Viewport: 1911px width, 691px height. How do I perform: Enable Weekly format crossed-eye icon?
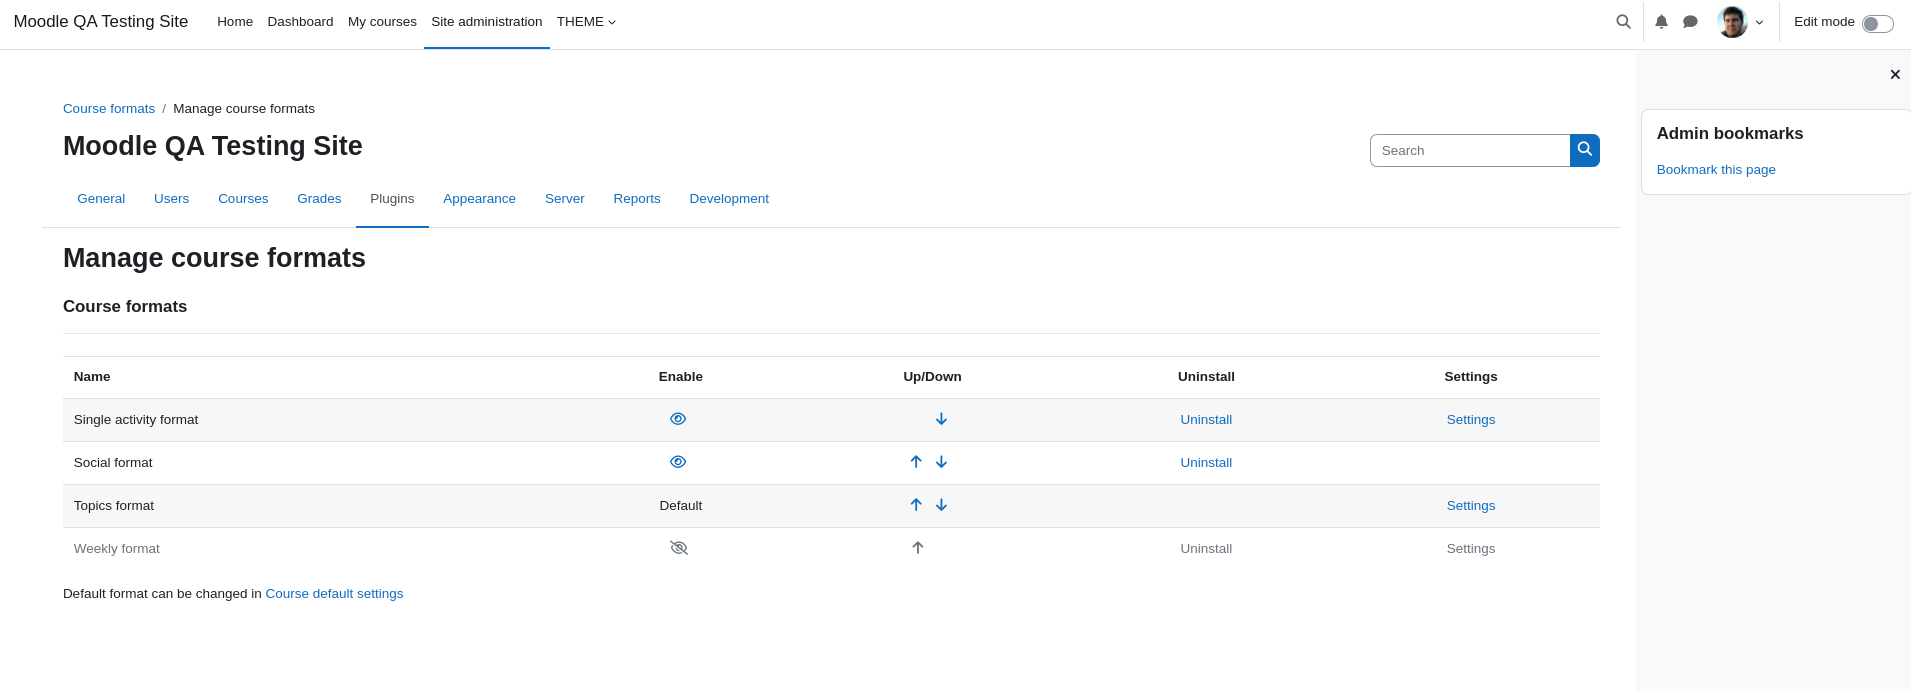tap(679, 548)
